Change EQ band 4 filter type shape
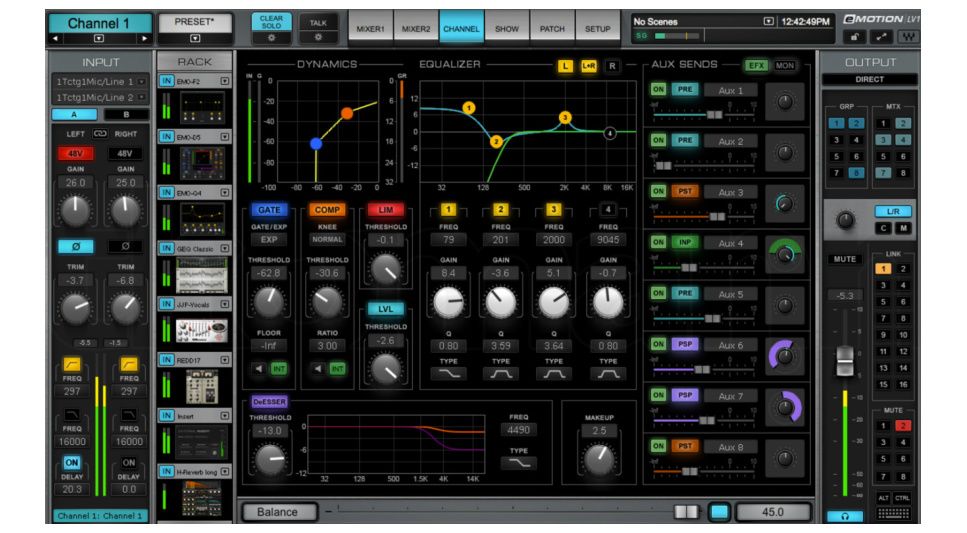The height and width of the screenshot is (533, 967). tap(608, 374)
